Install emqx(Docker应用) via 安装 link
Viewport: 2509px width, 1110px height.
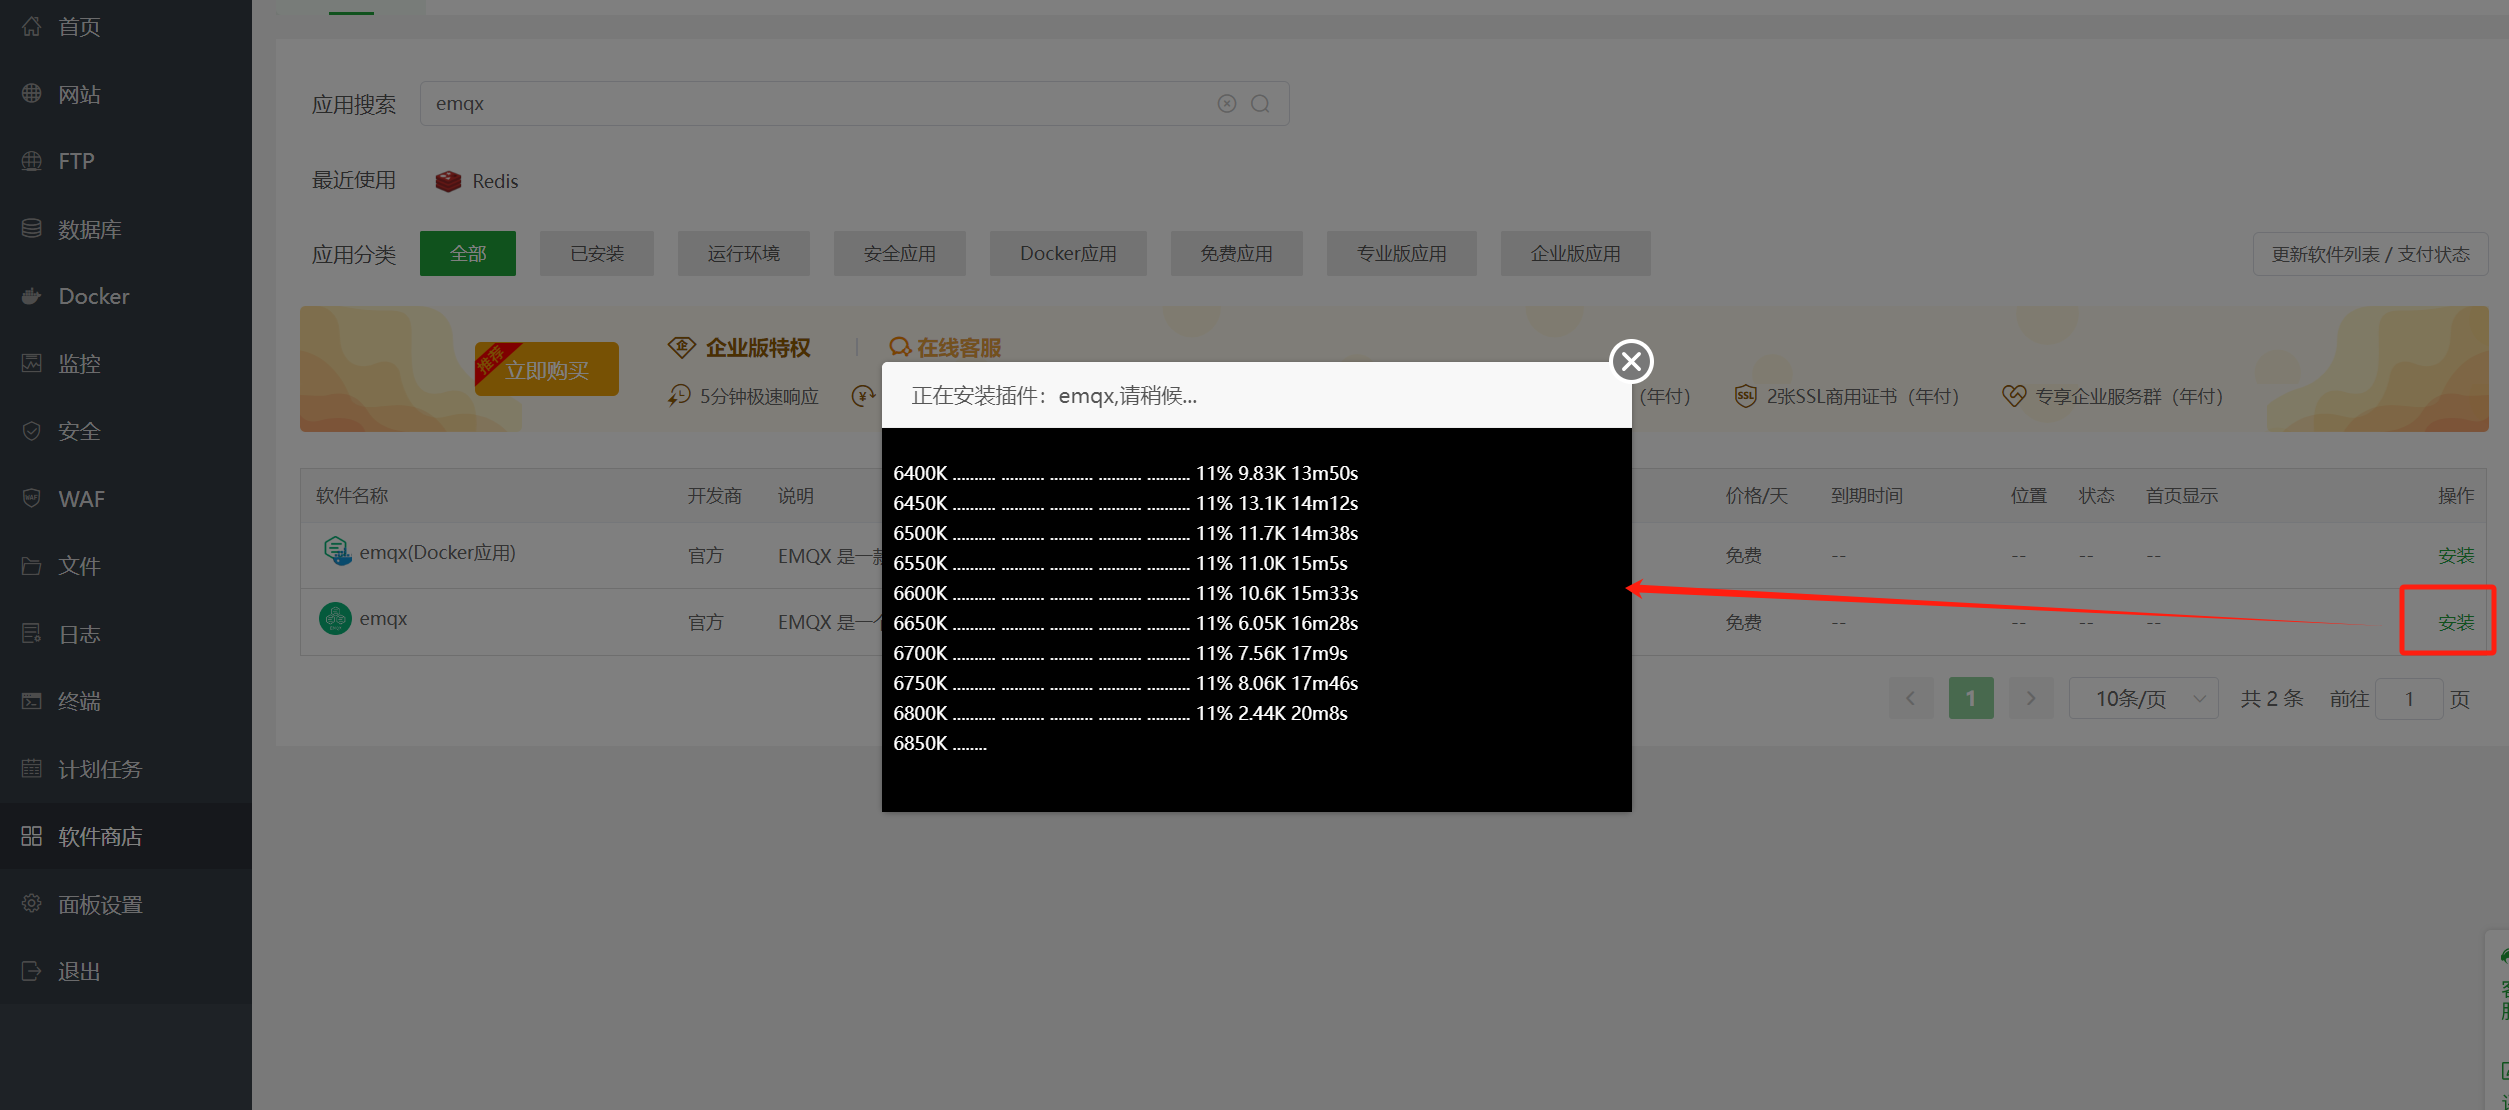(x=2456, y=555)
